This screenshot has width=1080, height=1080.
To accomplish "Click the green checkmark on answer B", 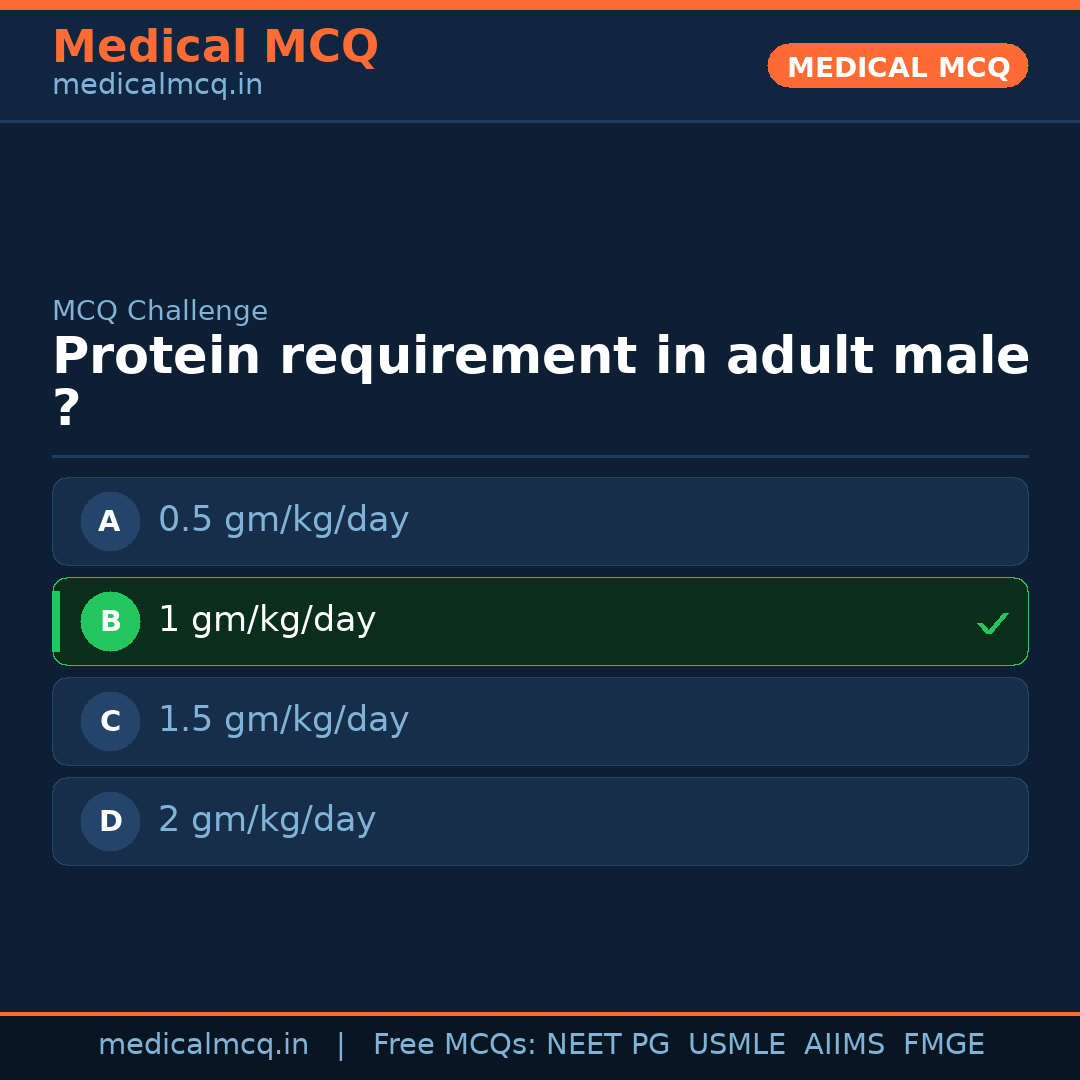I will pyautogui.click(x=992, y=623).
